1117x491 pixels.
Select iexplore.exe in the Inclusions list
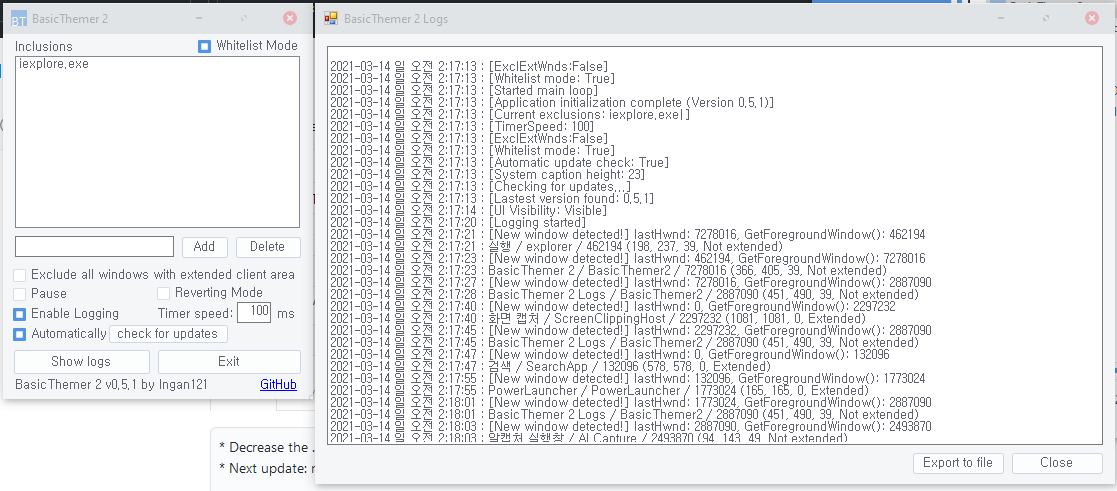[54, 64]
